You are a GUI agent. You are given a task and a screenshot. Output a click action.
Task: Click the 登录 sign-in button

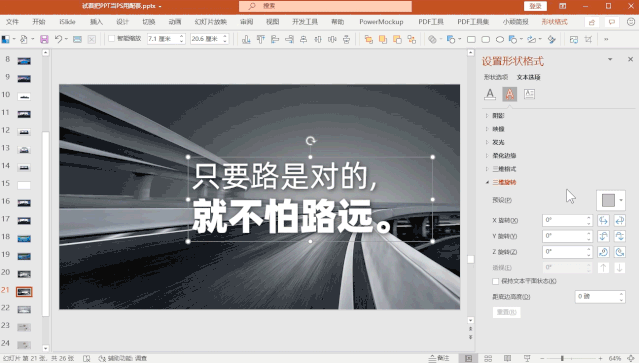[535, 6]
